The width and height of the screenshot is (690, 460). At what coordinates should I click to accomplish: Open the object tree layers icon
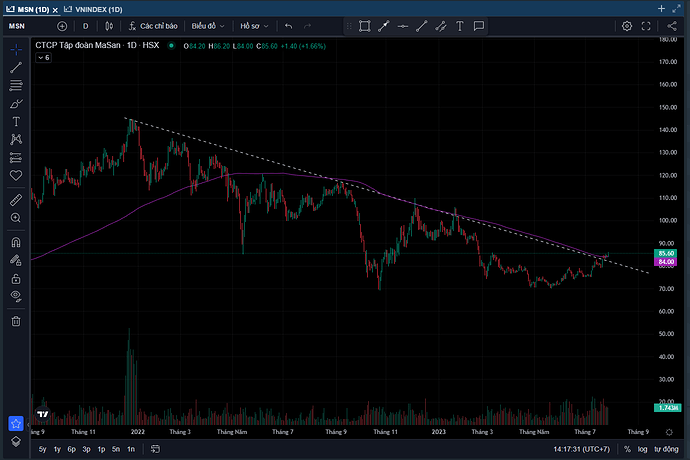pos(16,442)
